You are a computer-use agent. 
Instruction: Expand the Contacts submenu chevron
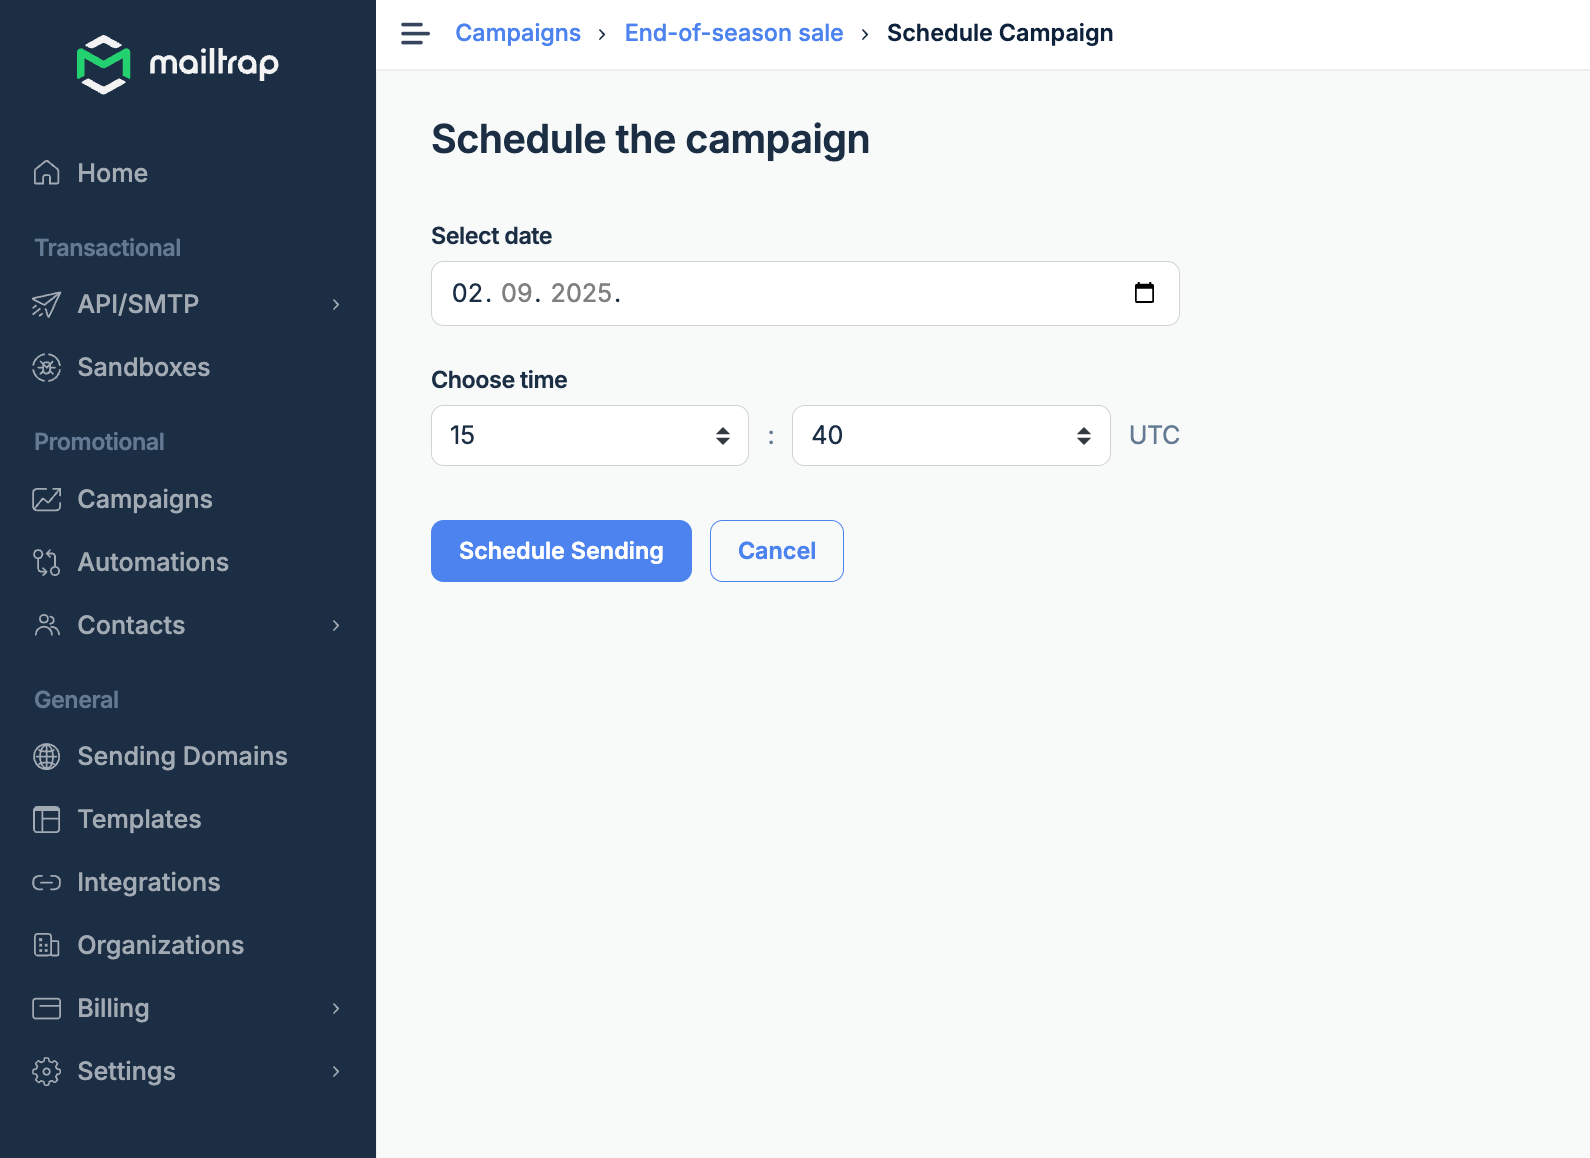335,625
